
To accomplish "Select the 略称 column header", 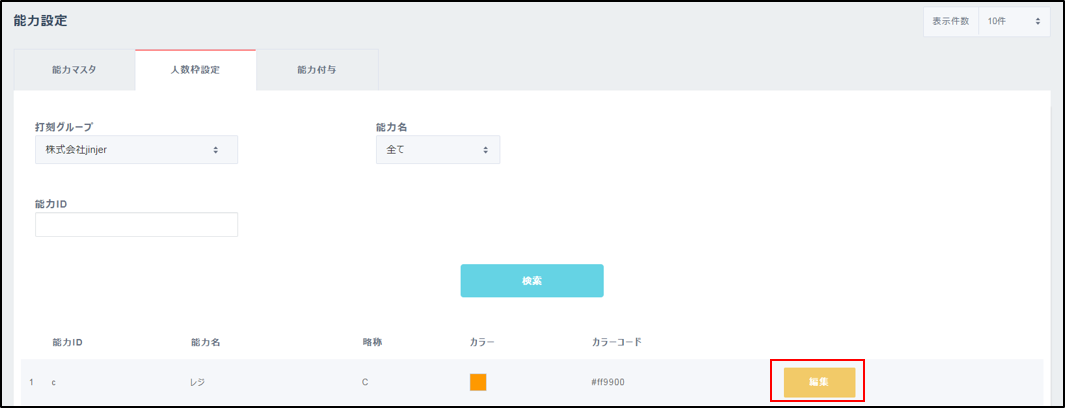I will tap(372, 342).
